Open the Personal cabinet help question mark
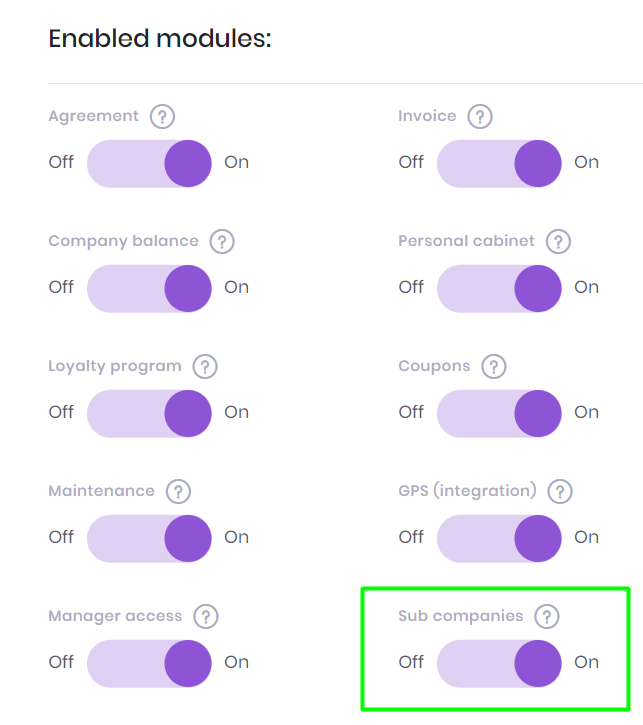The height and width of the screenshot is (725, 643). click(x=558, y=241)
